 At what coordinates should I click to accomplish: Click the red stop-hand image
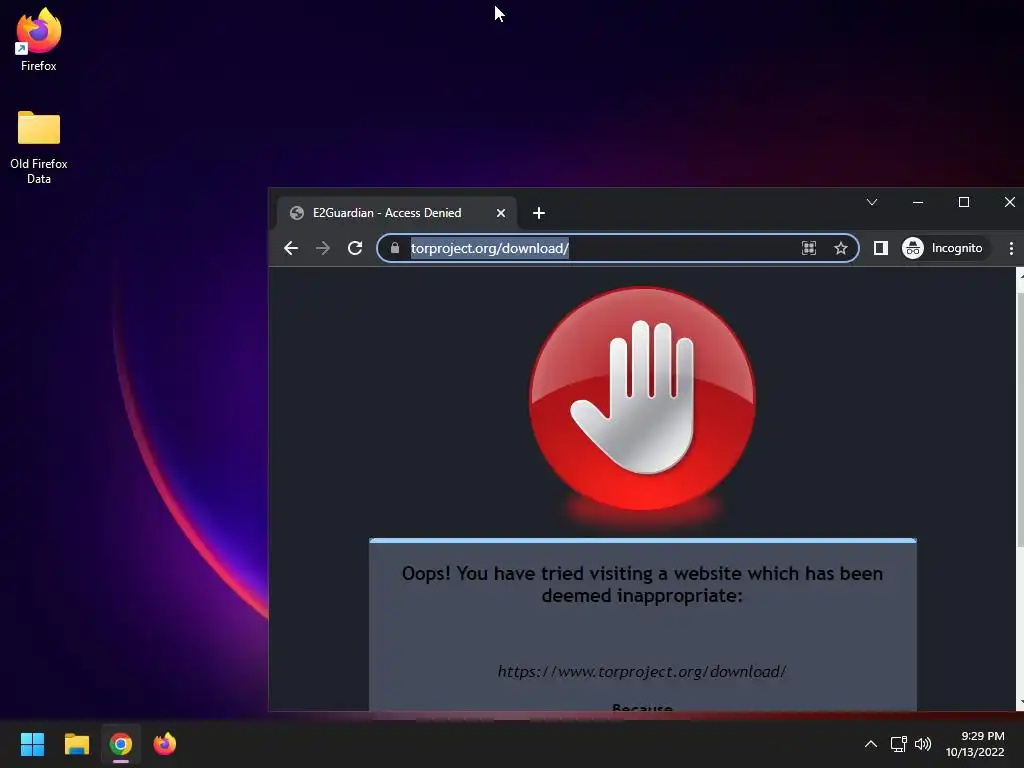coord(643,398)
